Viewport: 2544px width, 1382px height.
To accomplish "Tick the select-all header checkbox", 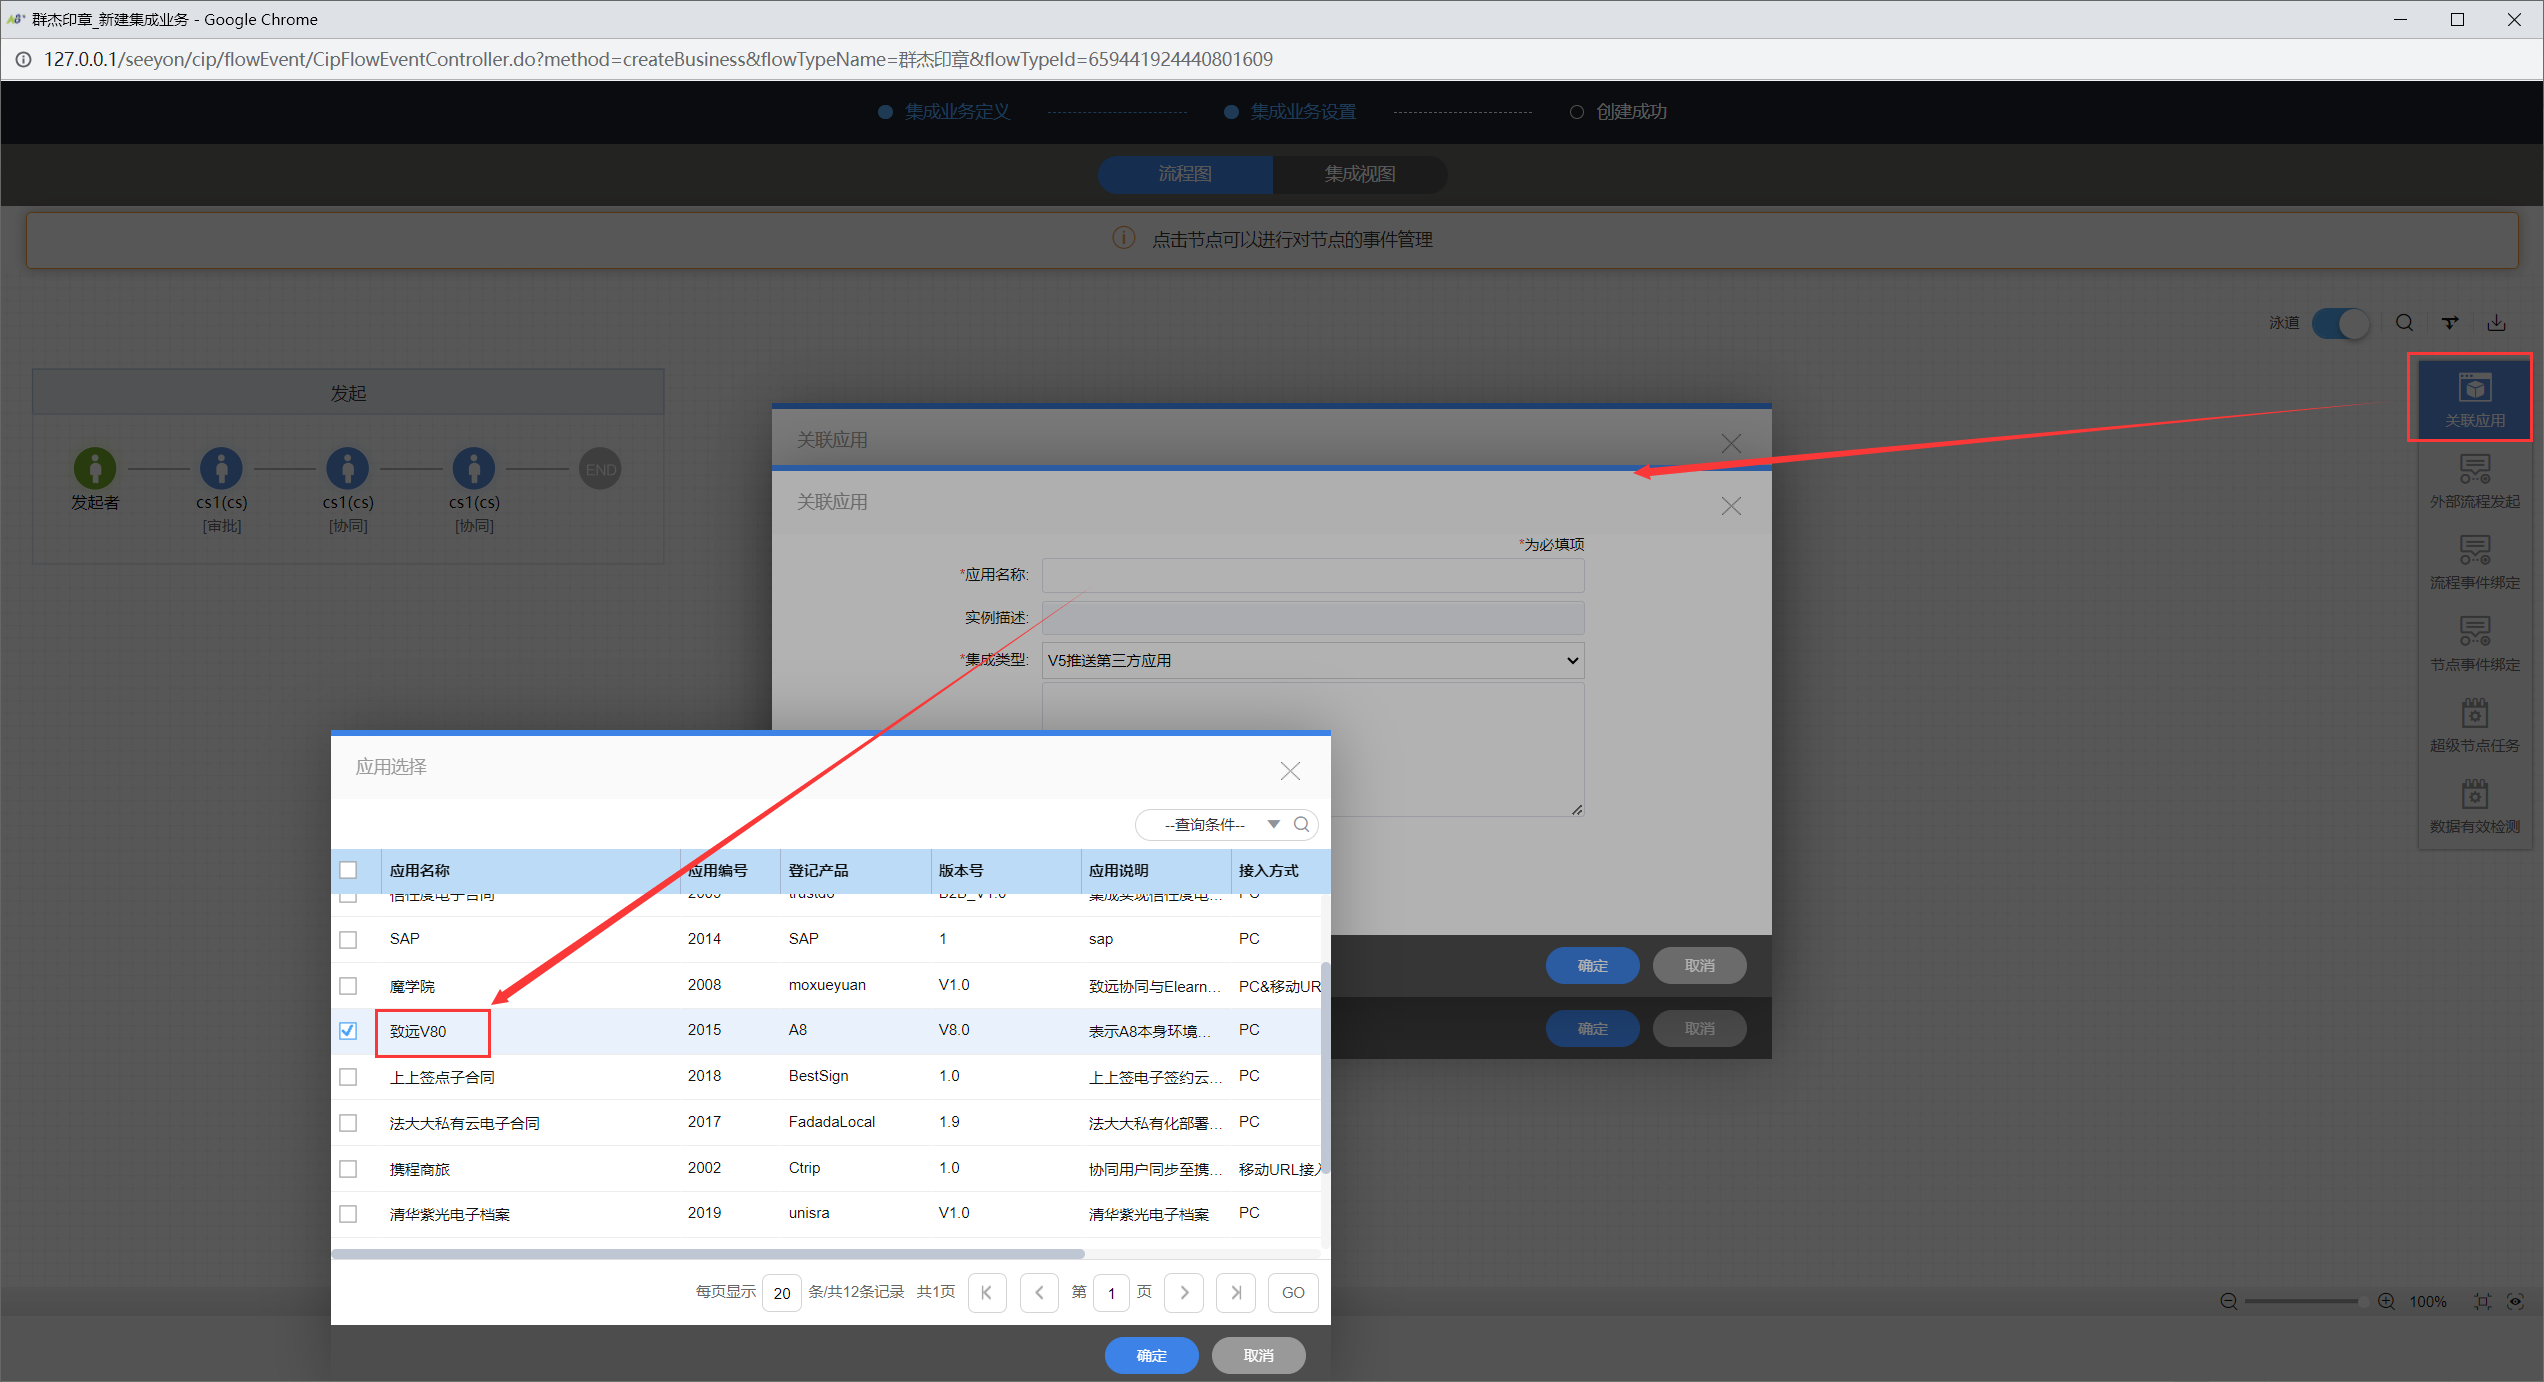I will click(x=348, y=870).
